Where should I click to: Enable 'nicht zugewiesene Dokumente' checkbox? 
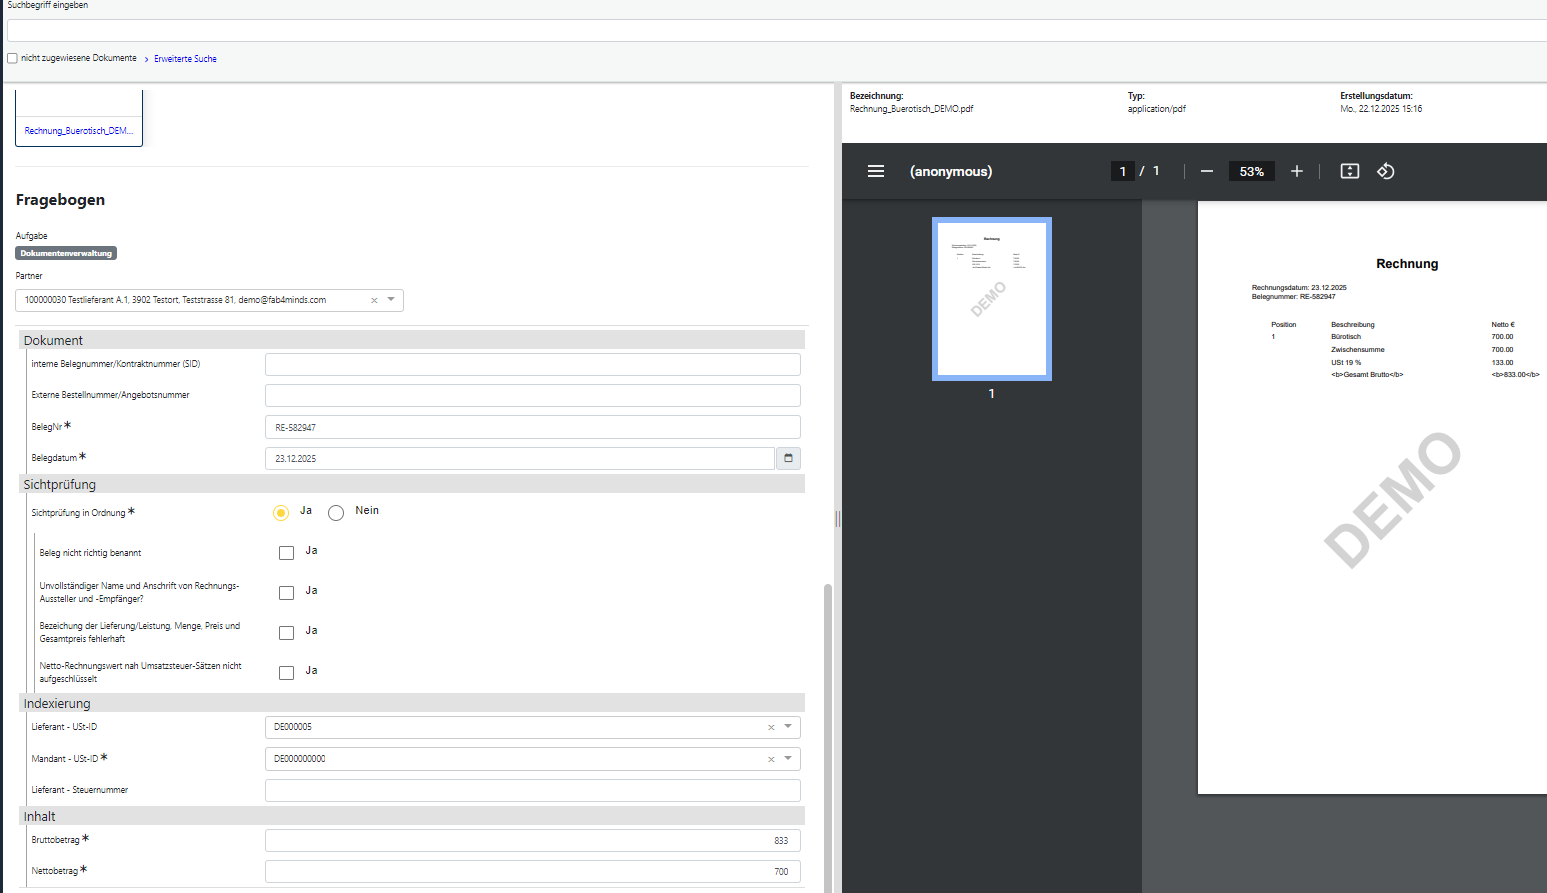[13, 58]
